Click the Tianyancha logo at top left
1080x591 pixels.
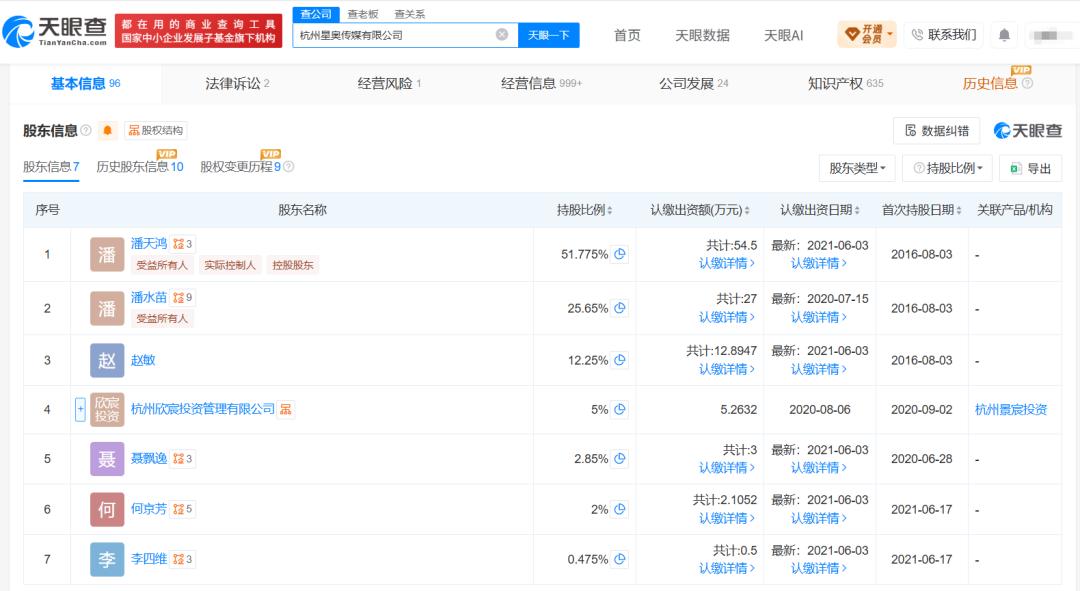(x=55, y=31)
